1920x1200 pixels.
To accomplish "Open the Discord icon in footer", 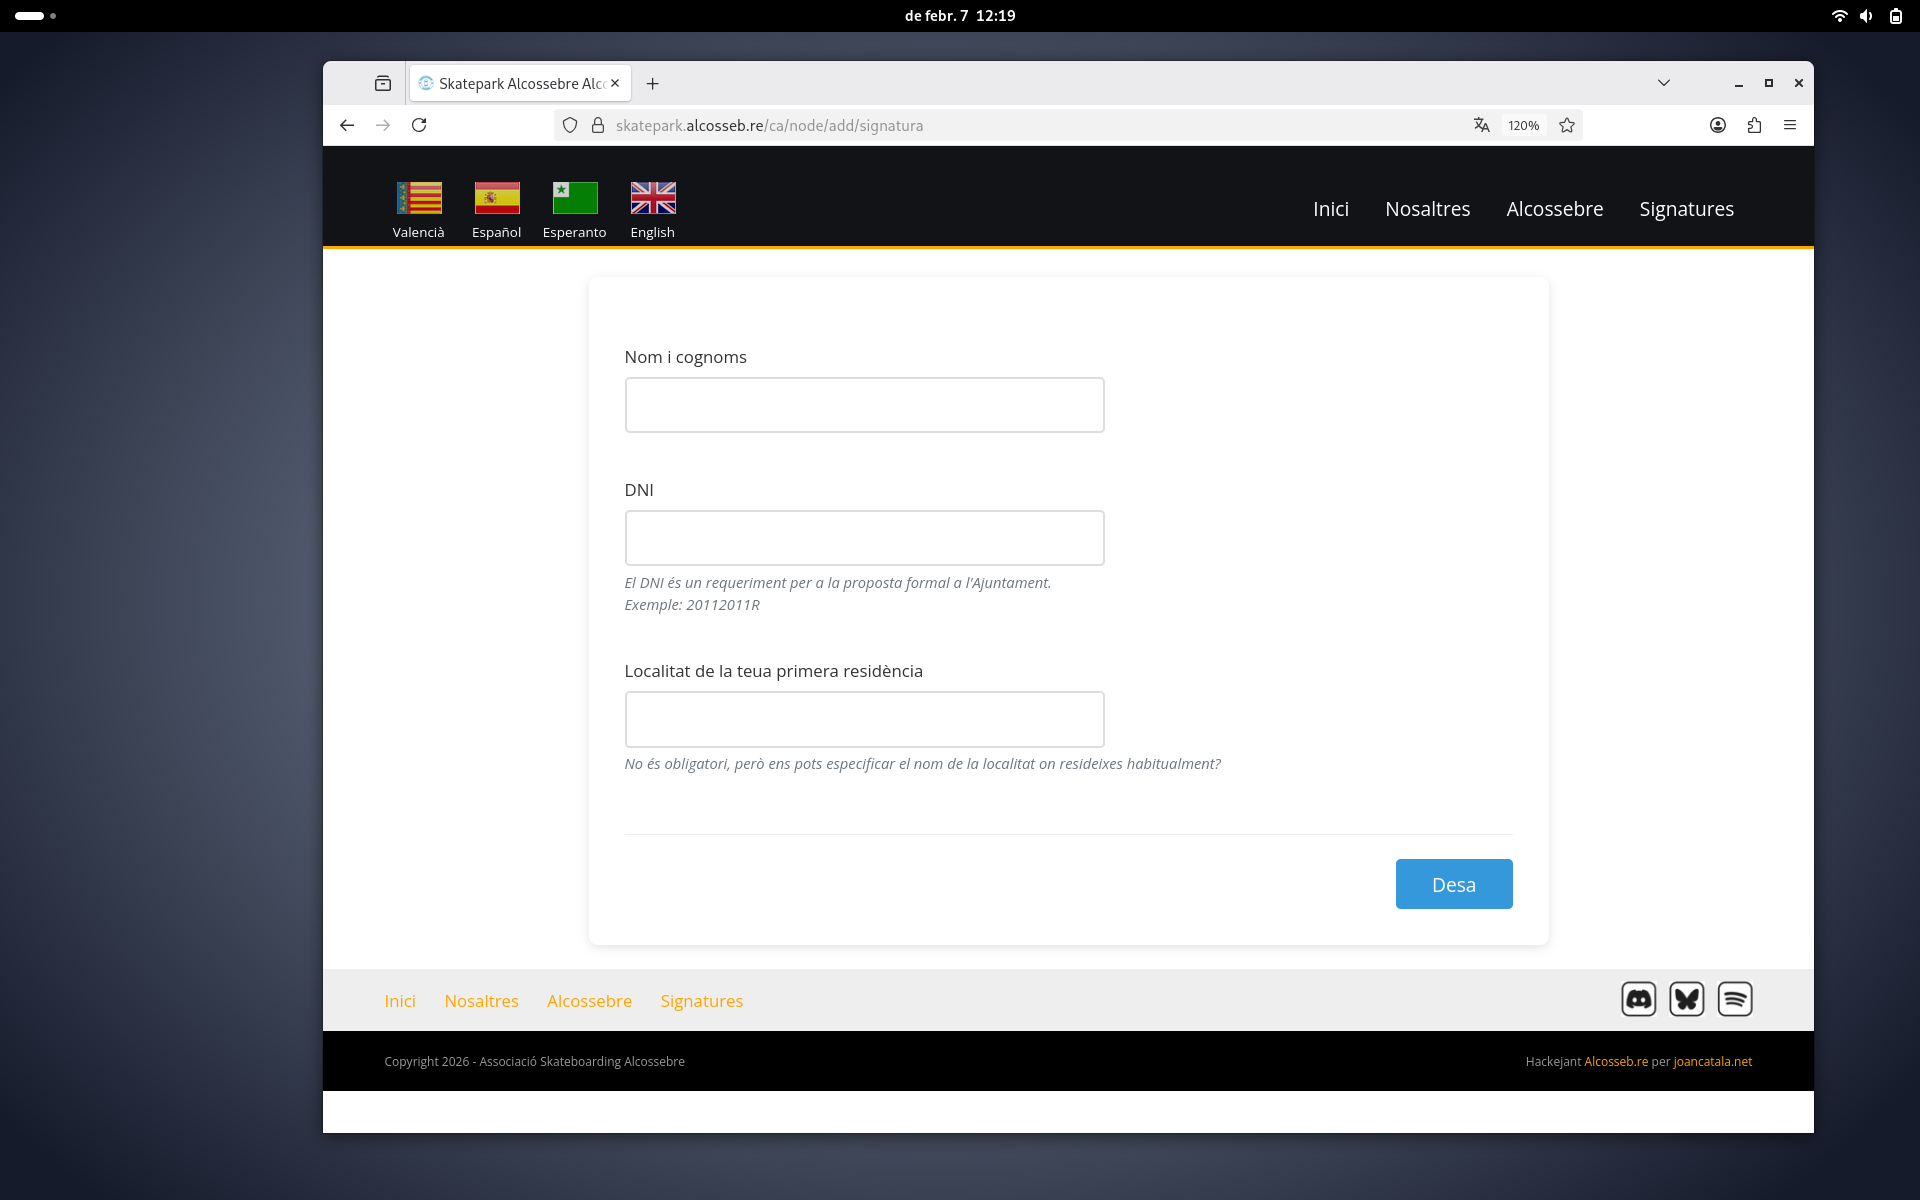I will [x=1638, y=999].
